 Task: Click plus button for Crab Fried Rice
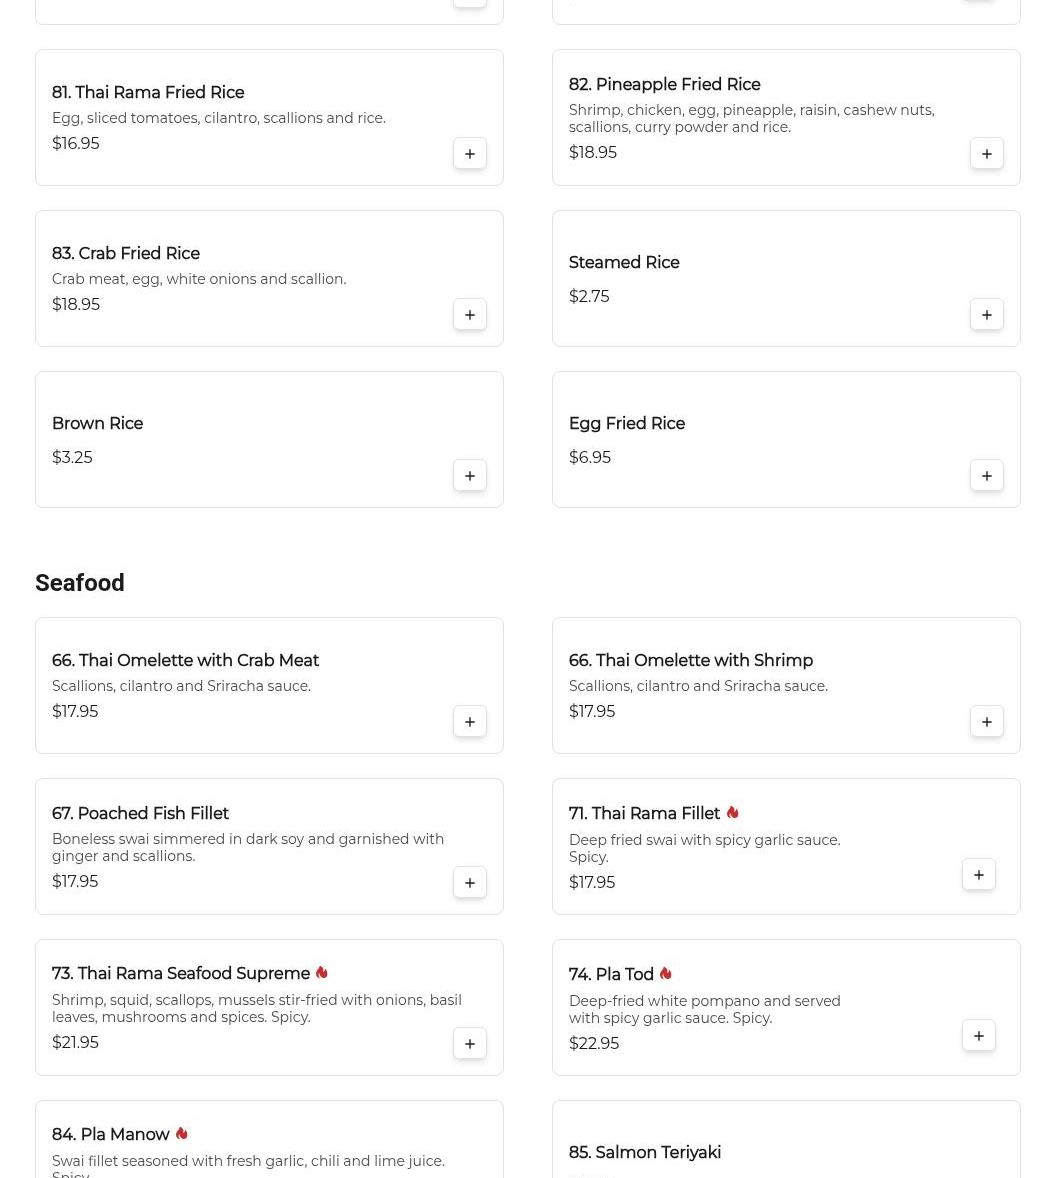pyautogui.click(x=470, y=315)
